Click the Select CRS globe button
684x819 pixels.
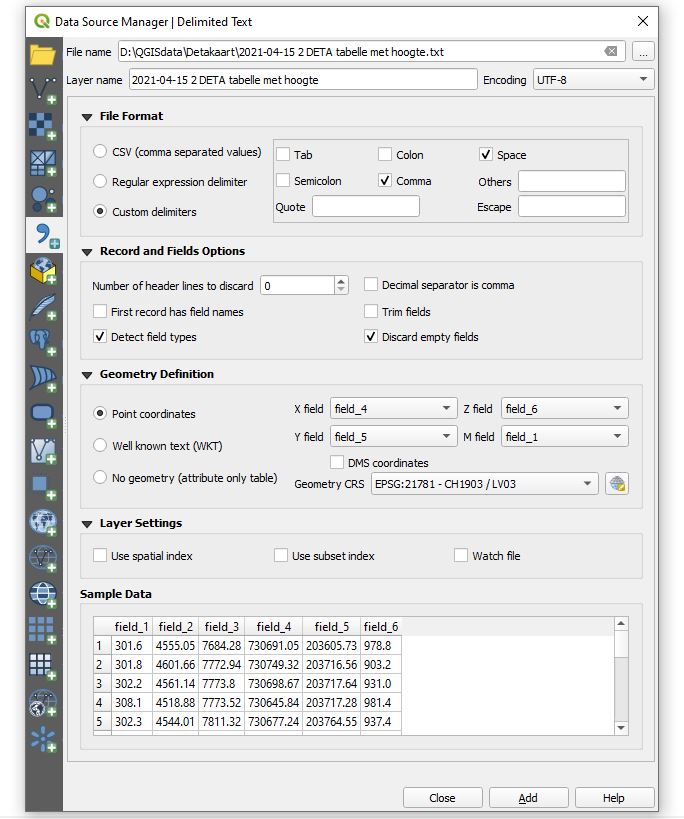(617, 484)
